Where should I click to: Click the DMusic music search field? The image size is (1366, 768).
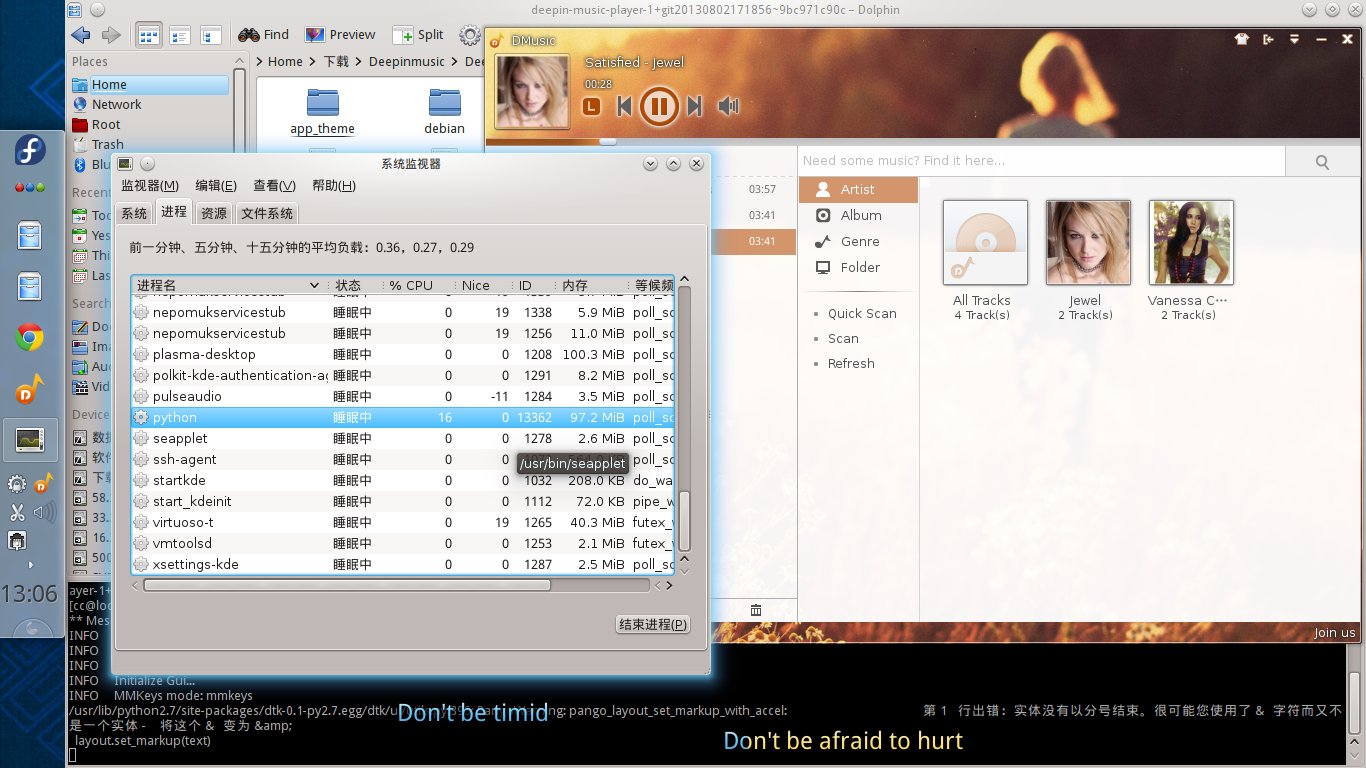[1041, 161]
